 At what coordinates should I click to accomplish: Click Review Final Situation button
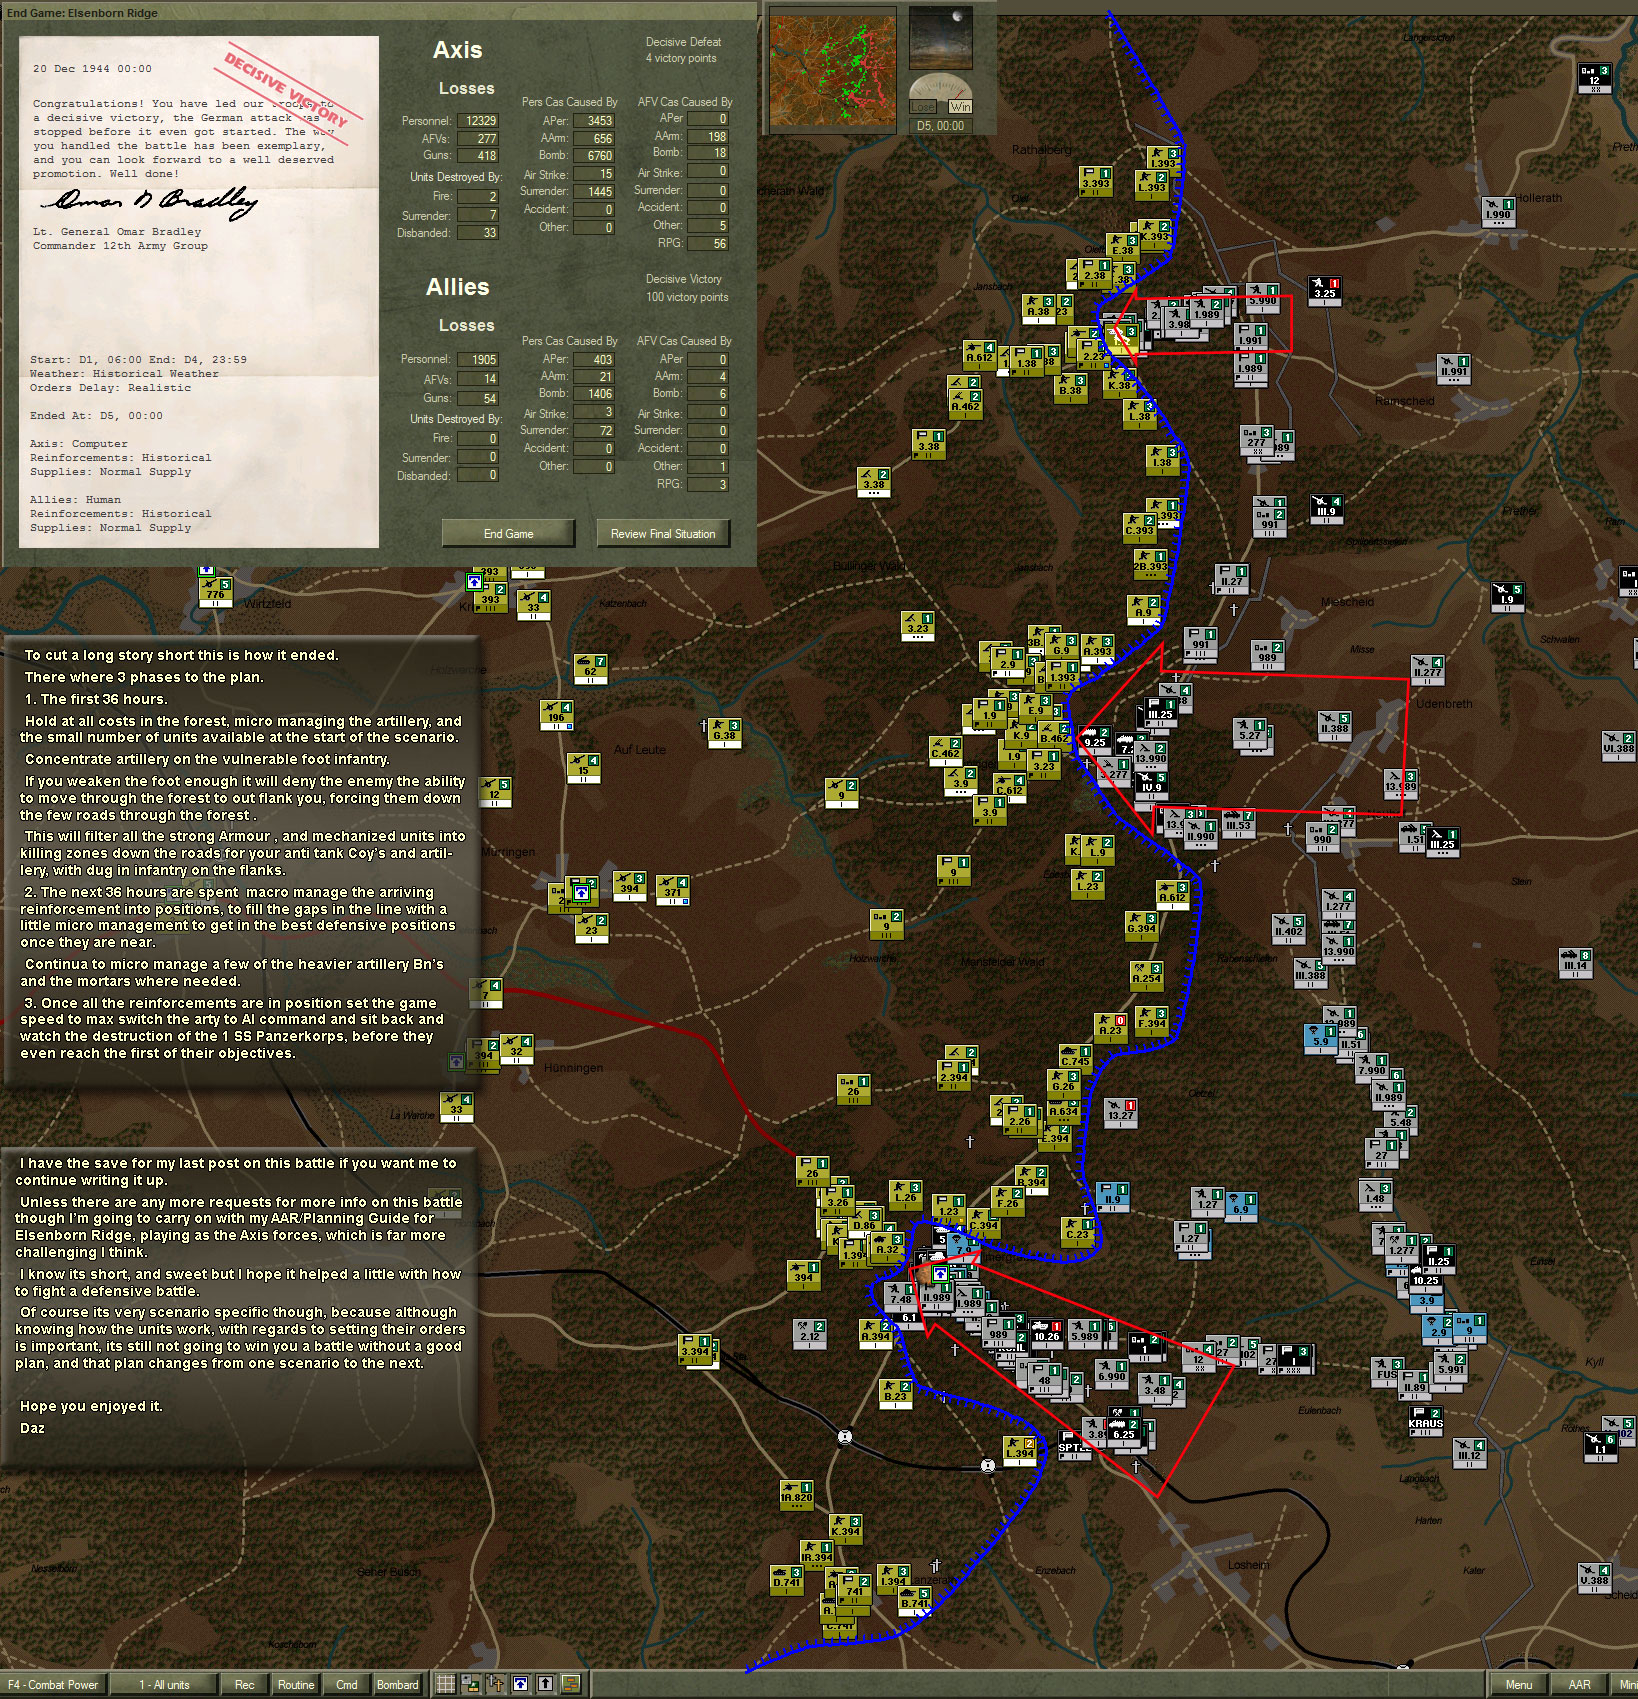tap(663, 533)
